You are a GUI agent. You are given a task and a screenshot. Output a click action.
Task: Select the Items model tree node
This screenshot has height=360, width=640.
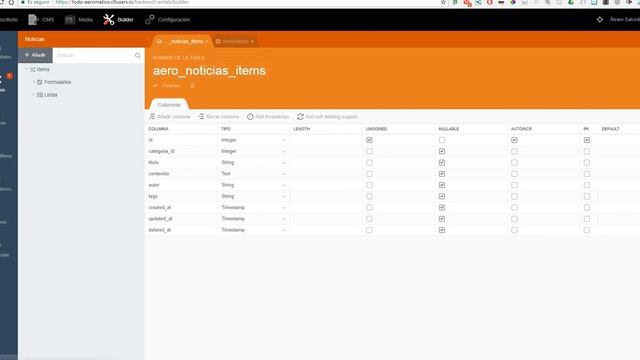click(x=40, y=69)
